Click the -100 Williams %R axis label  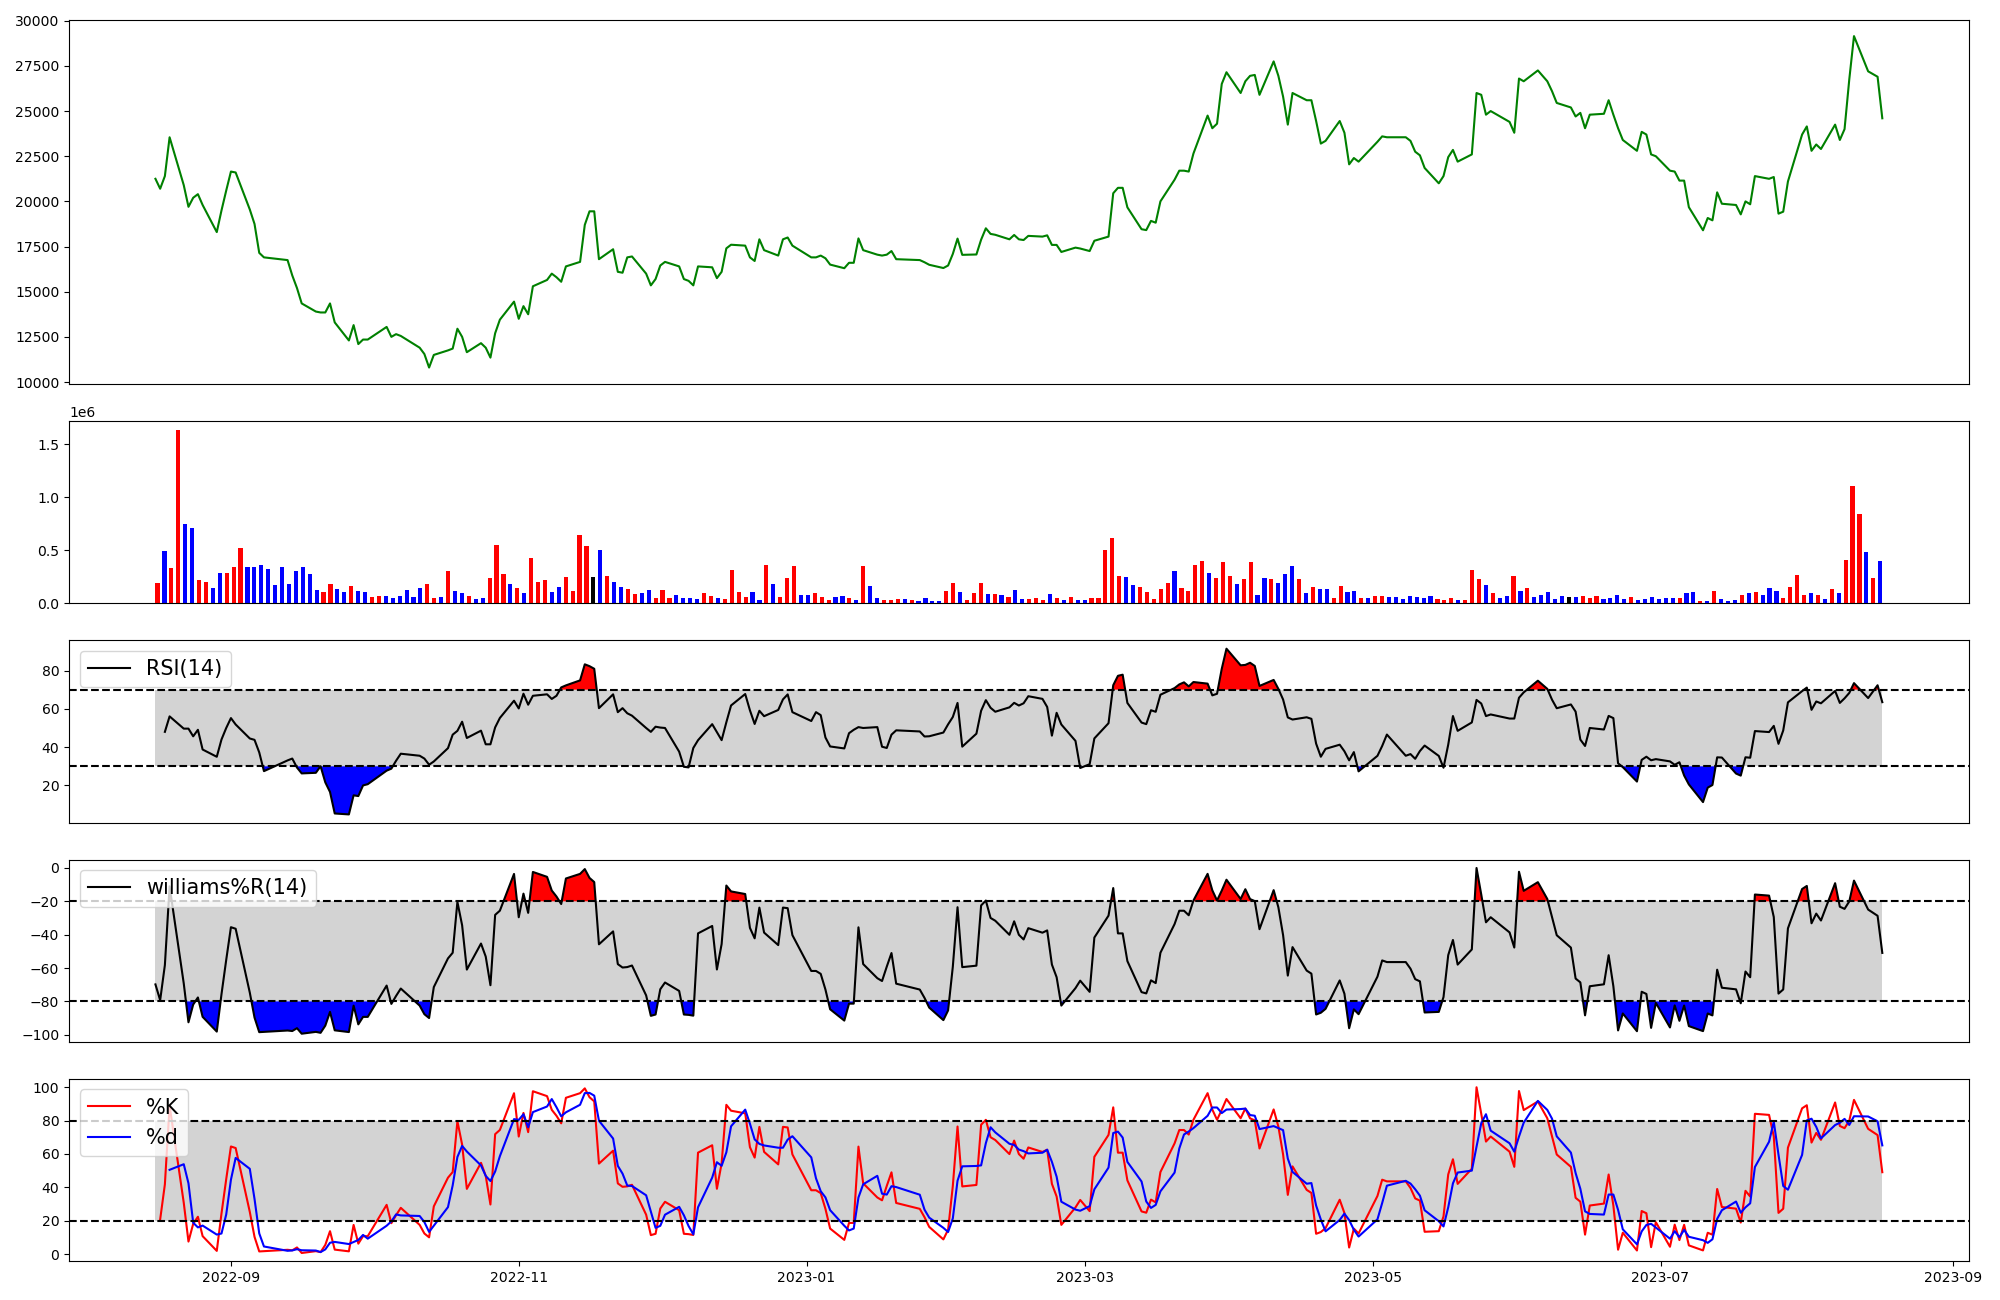coord(40,1034)
